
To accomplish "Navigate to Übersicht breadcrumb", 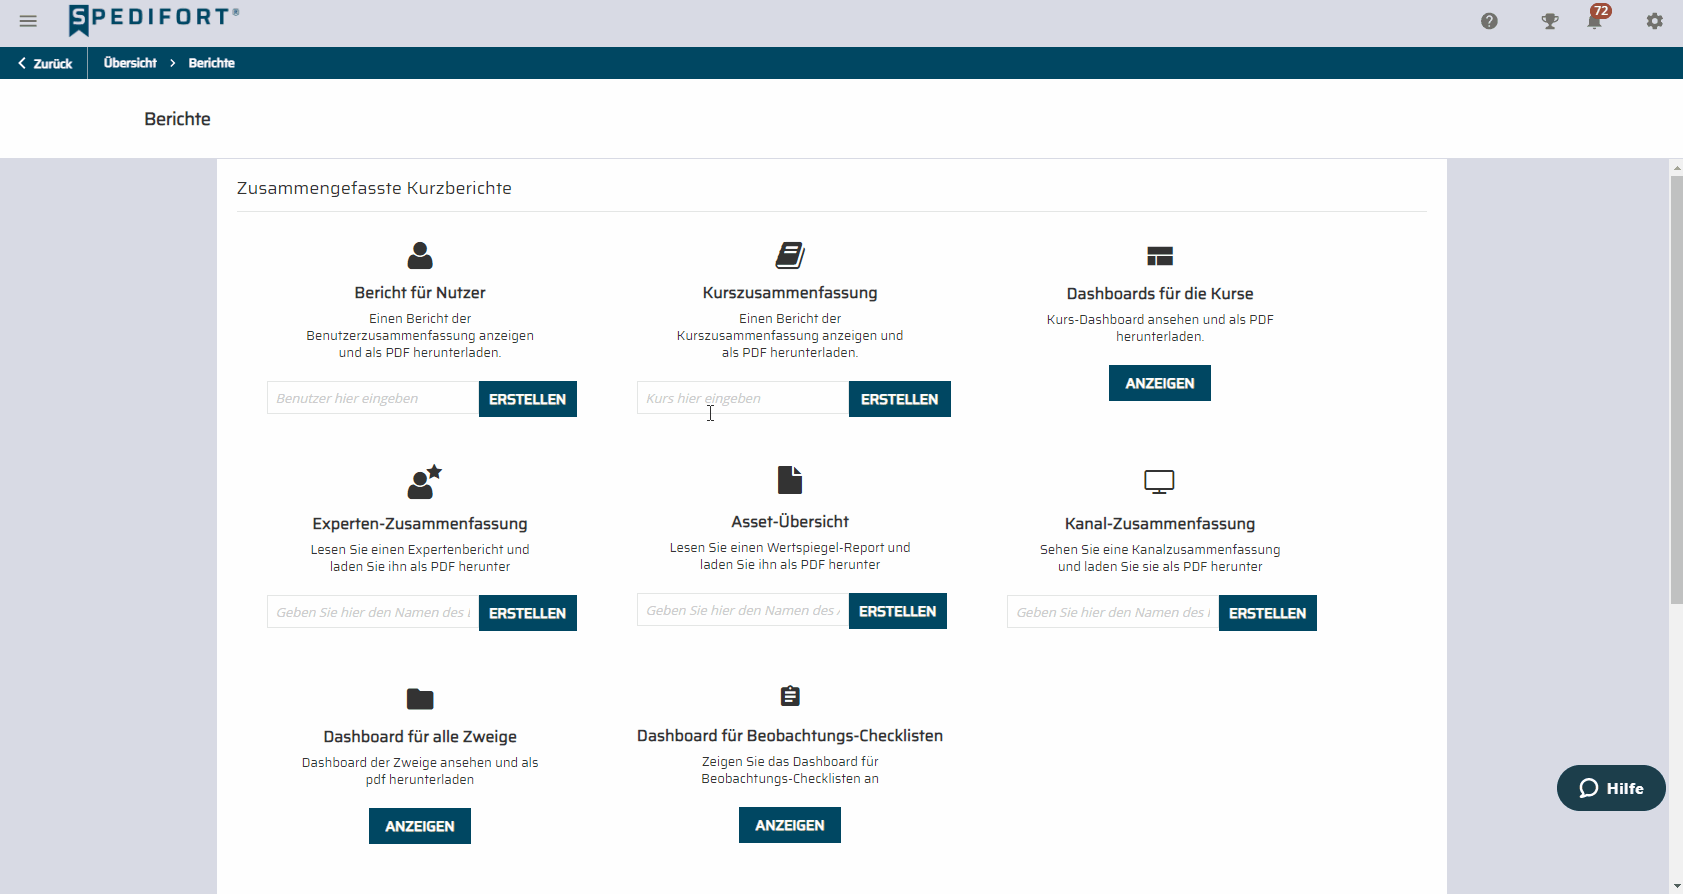I will pyautogui.click(x=130, y=63).
